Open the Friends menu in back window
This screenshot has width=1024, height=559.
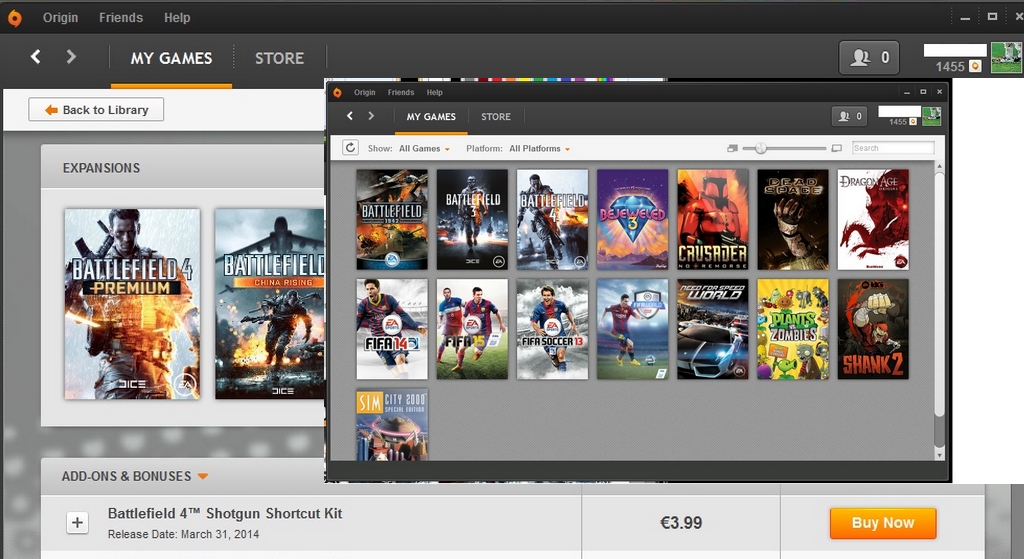pos(121,18)
